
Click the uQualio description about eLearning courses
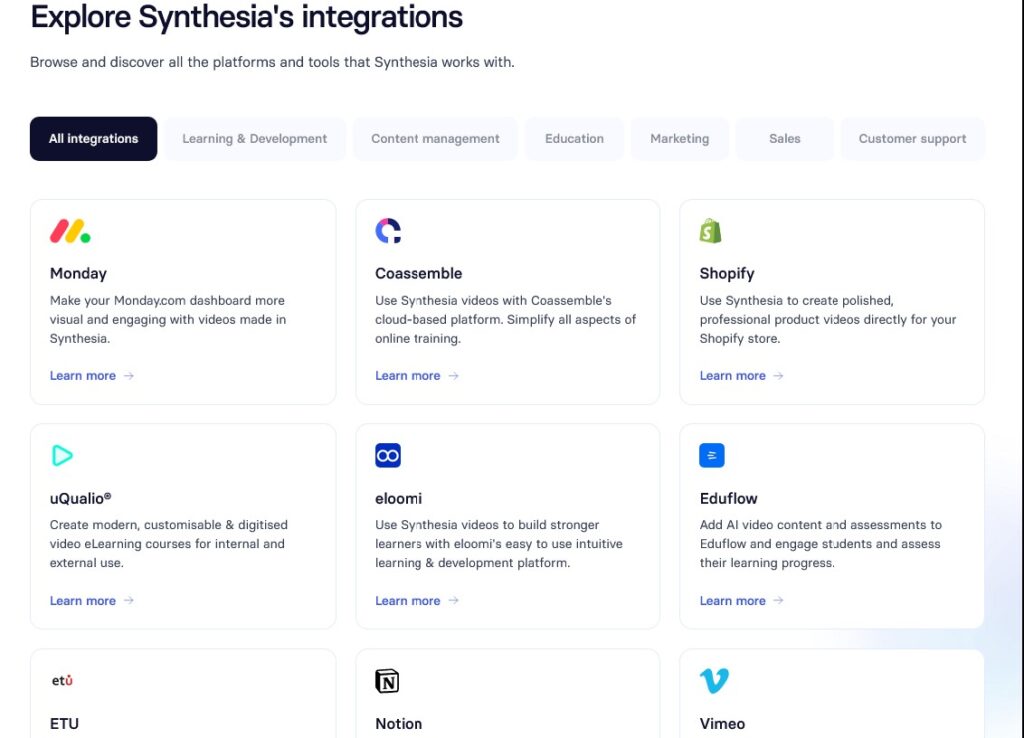coord(168,543)
